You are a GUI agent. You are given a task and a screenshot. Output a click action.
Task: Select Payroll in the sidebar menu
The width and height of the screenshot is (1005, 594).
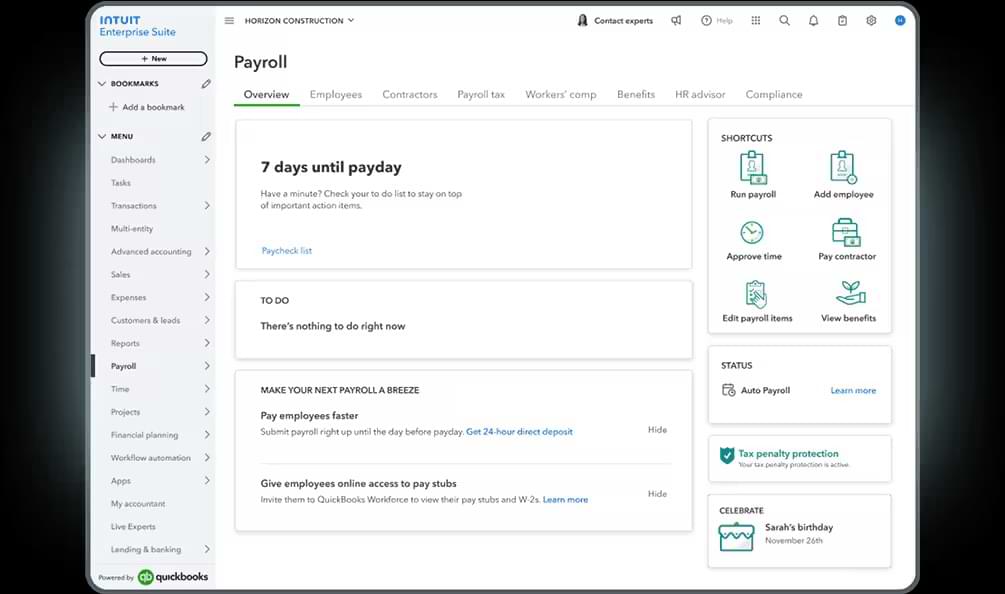coord(123,366)
